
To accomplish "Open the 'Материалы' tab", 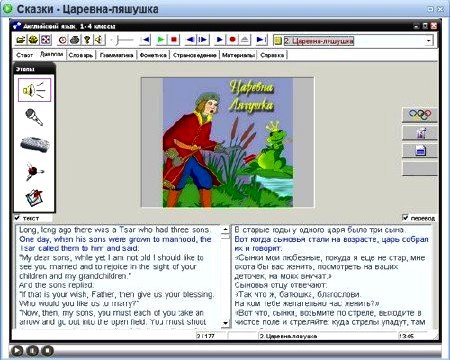I will click(238, 55).
